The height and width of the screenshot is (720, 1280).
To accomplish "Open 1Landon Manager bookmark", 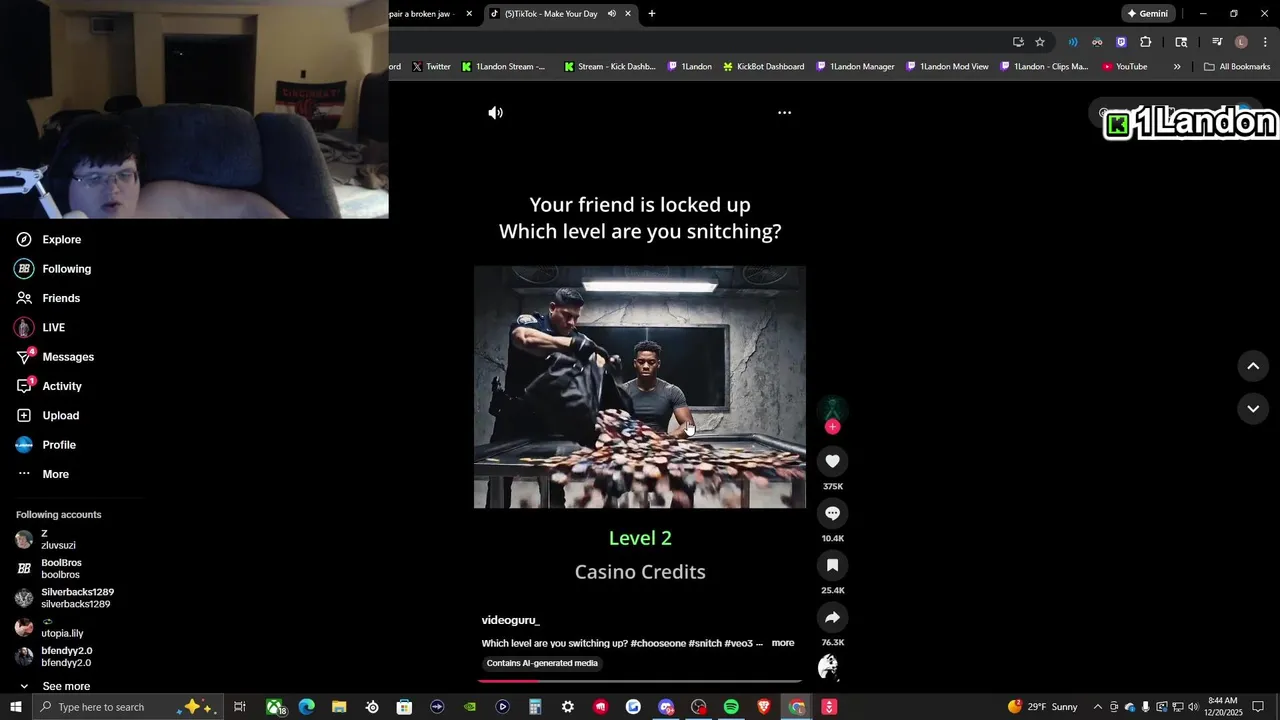I will 855,67.
